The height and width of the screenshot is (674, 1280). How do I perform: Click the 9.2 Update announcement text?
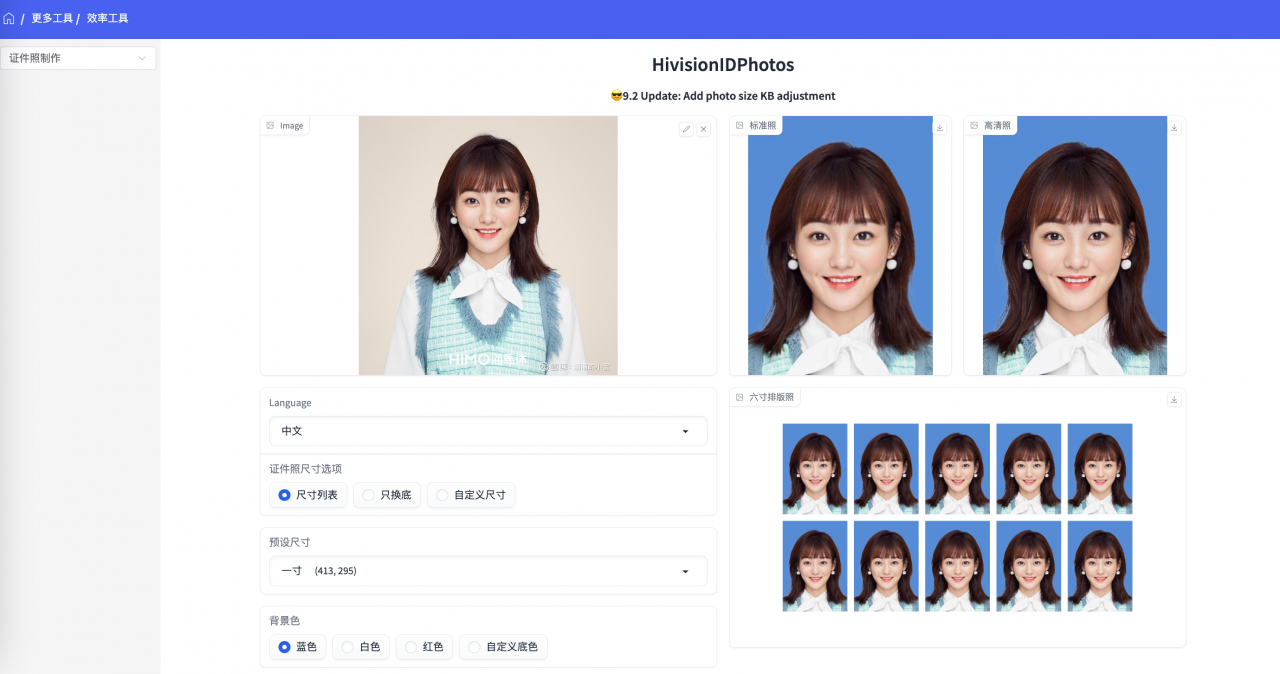pos(723,96)
